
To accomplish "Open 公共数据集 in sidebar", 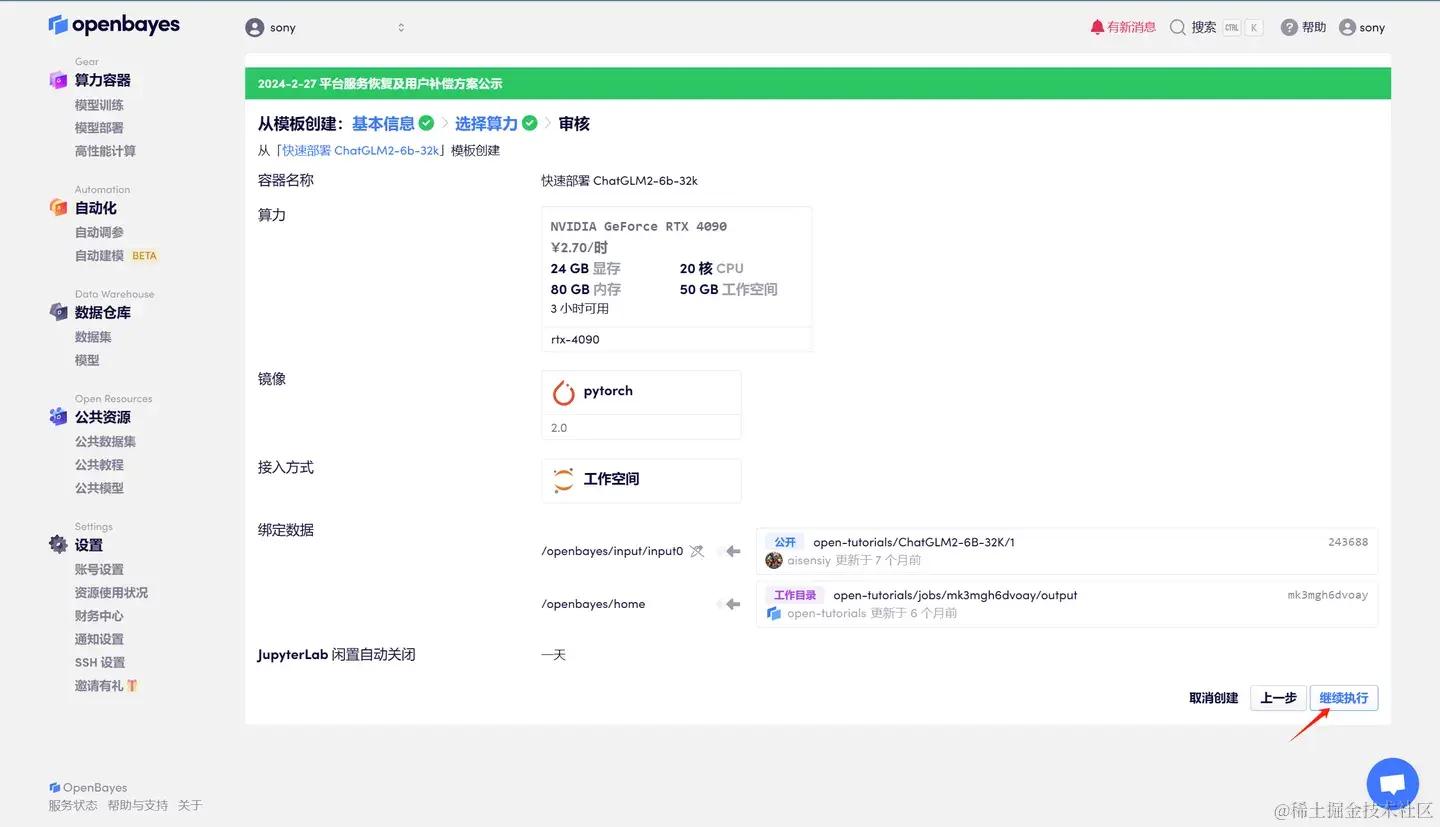I will point(105,441).
